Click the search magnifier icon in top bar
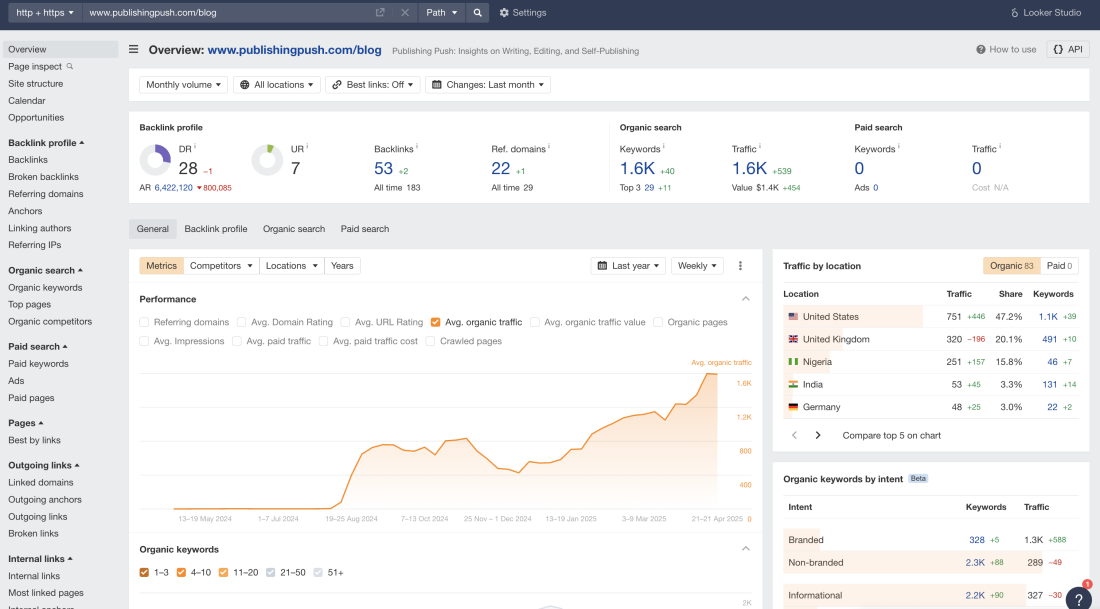Screen dimensions: 1100x609 [478, 13]
